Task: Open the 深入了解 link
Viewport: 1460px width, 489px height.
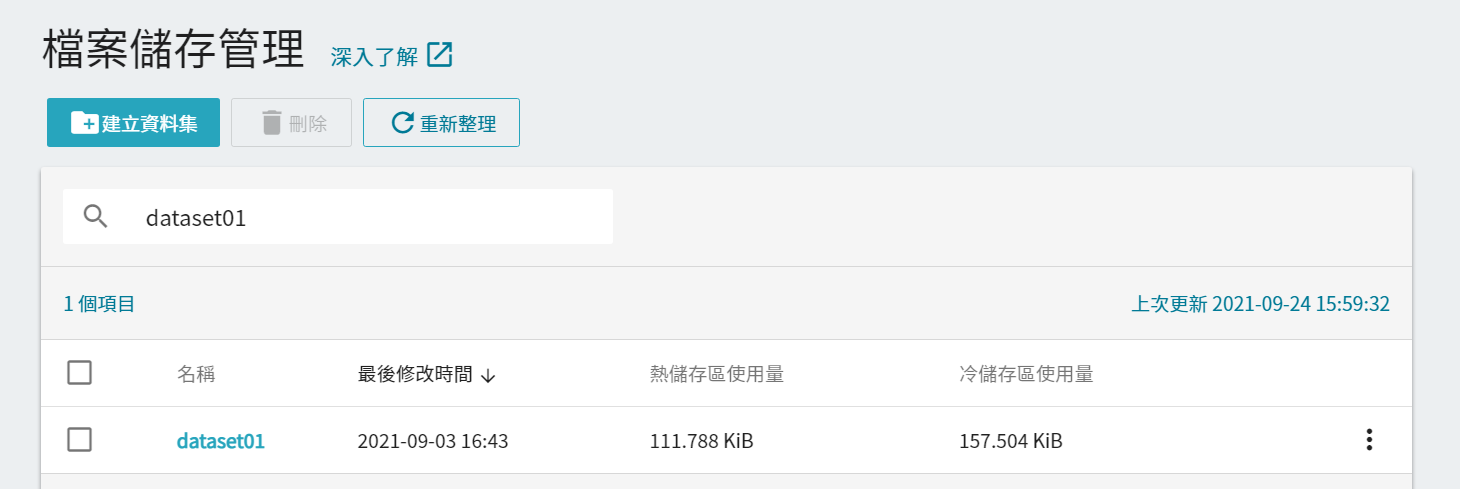Action: point(374,56)
